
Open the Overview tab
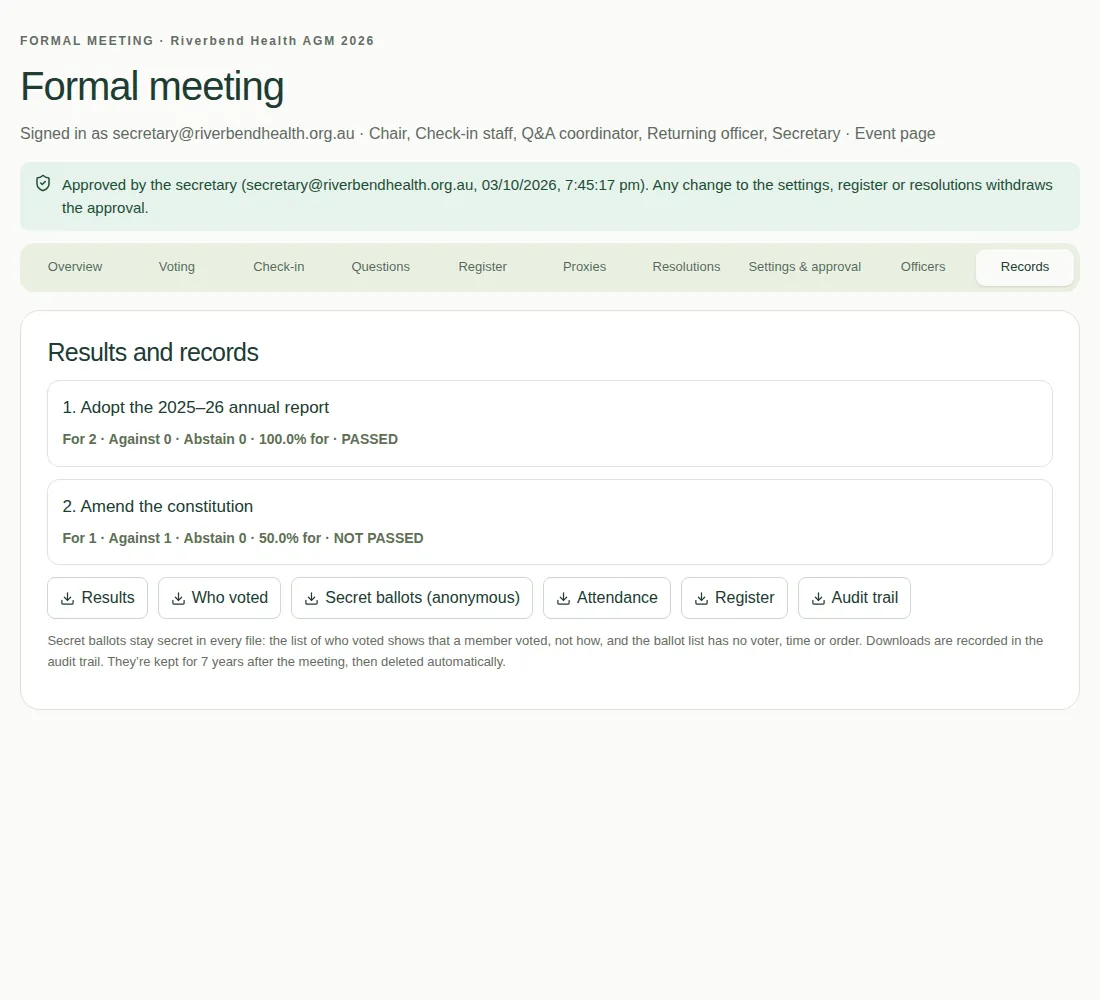(75, 267)
